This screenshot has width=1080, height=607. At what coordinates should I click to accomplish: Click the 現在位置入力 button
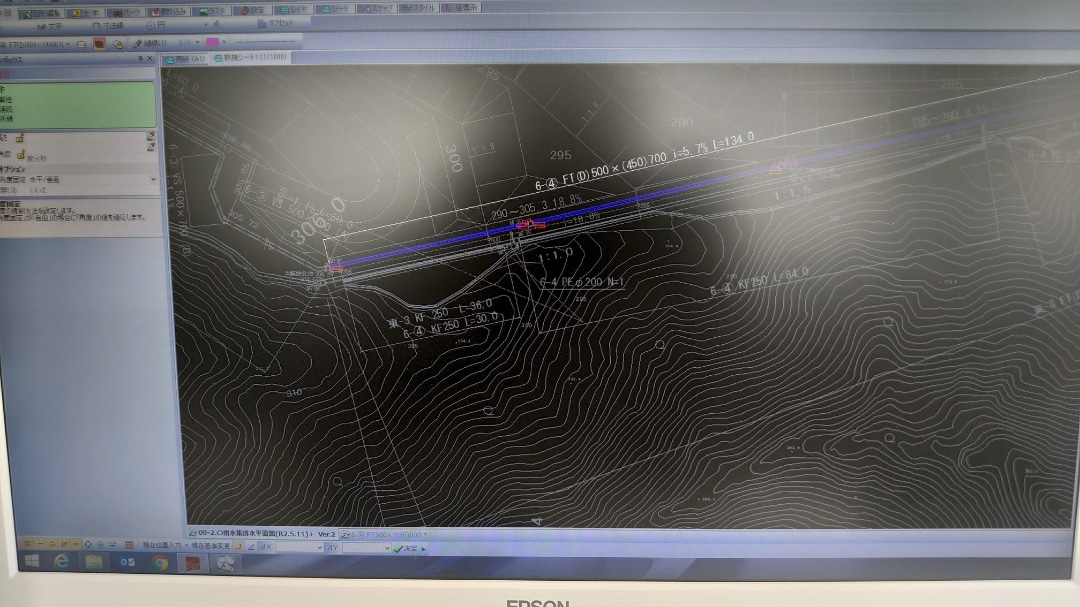162,546
